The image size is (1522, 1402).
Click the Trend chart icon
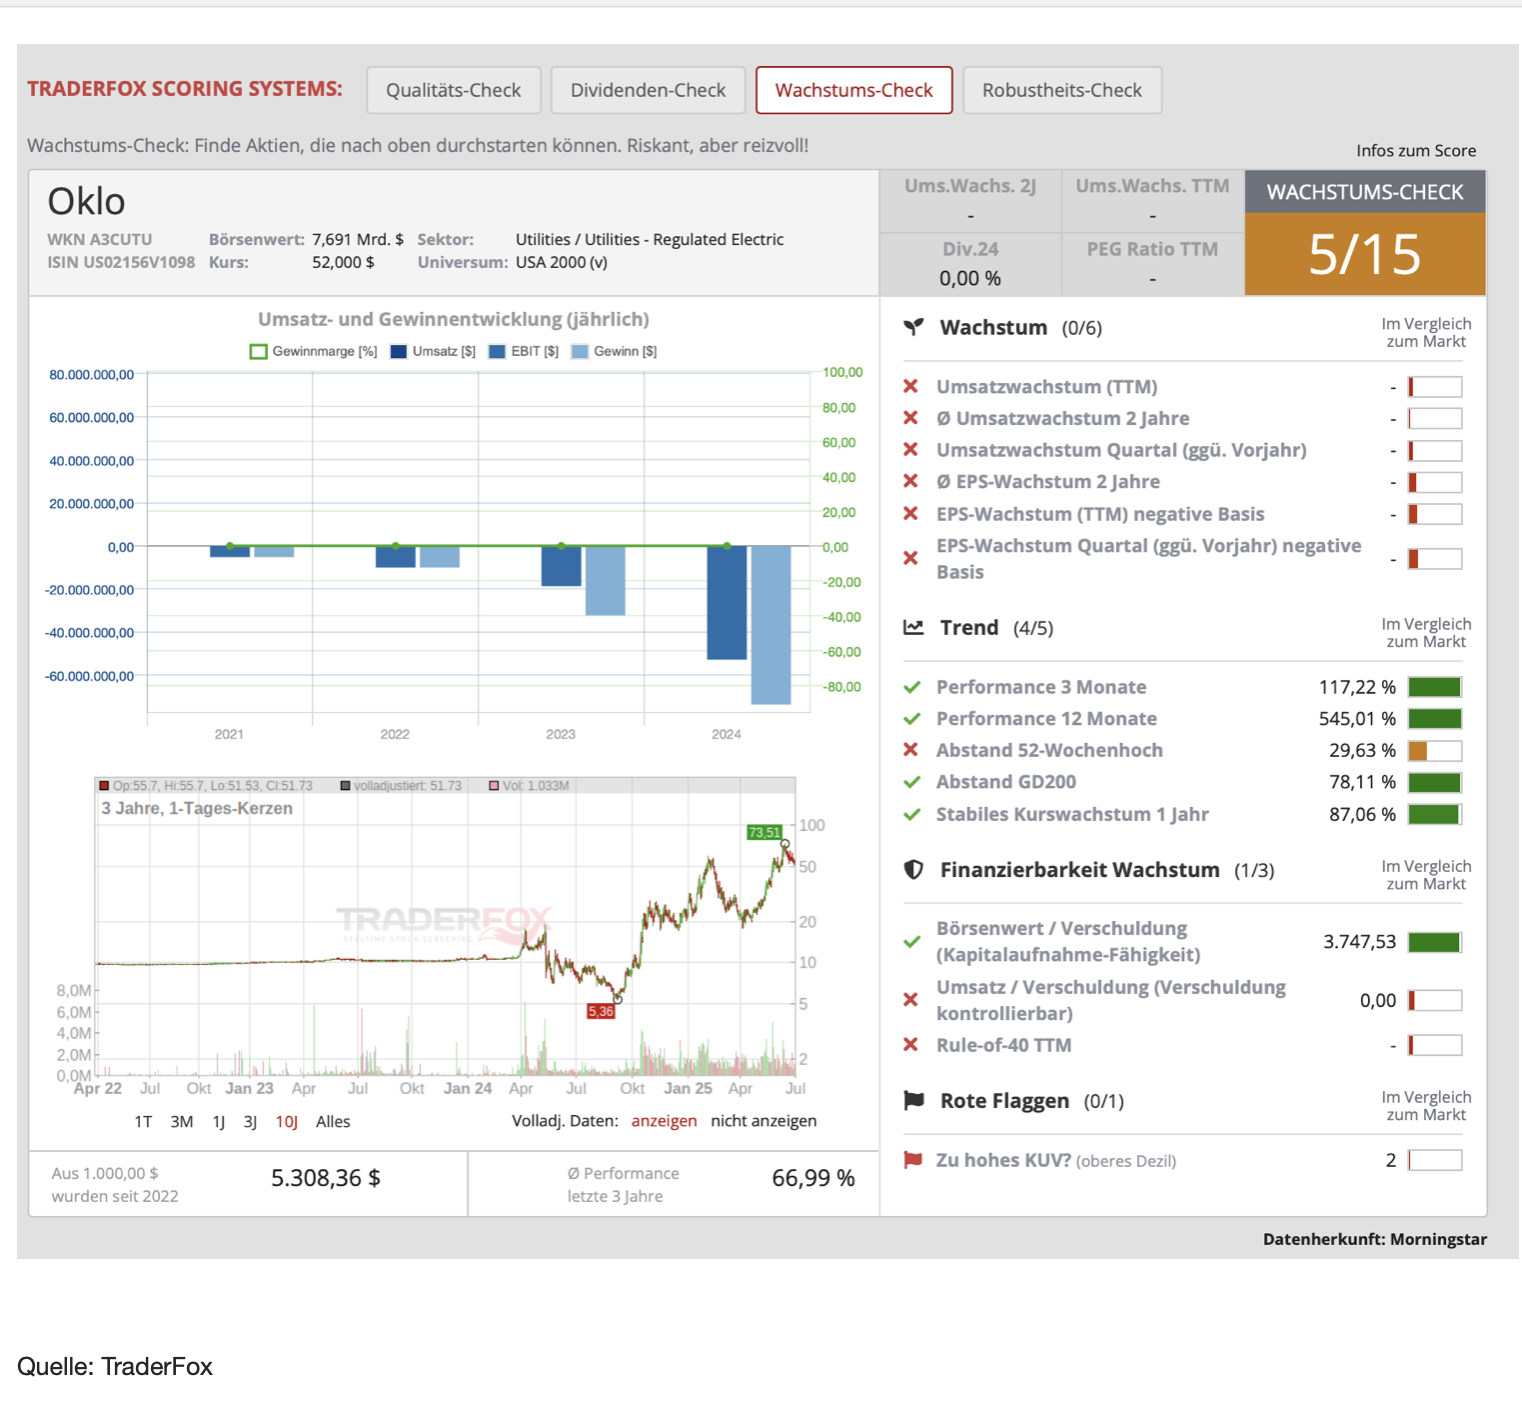tap(913, 628)
